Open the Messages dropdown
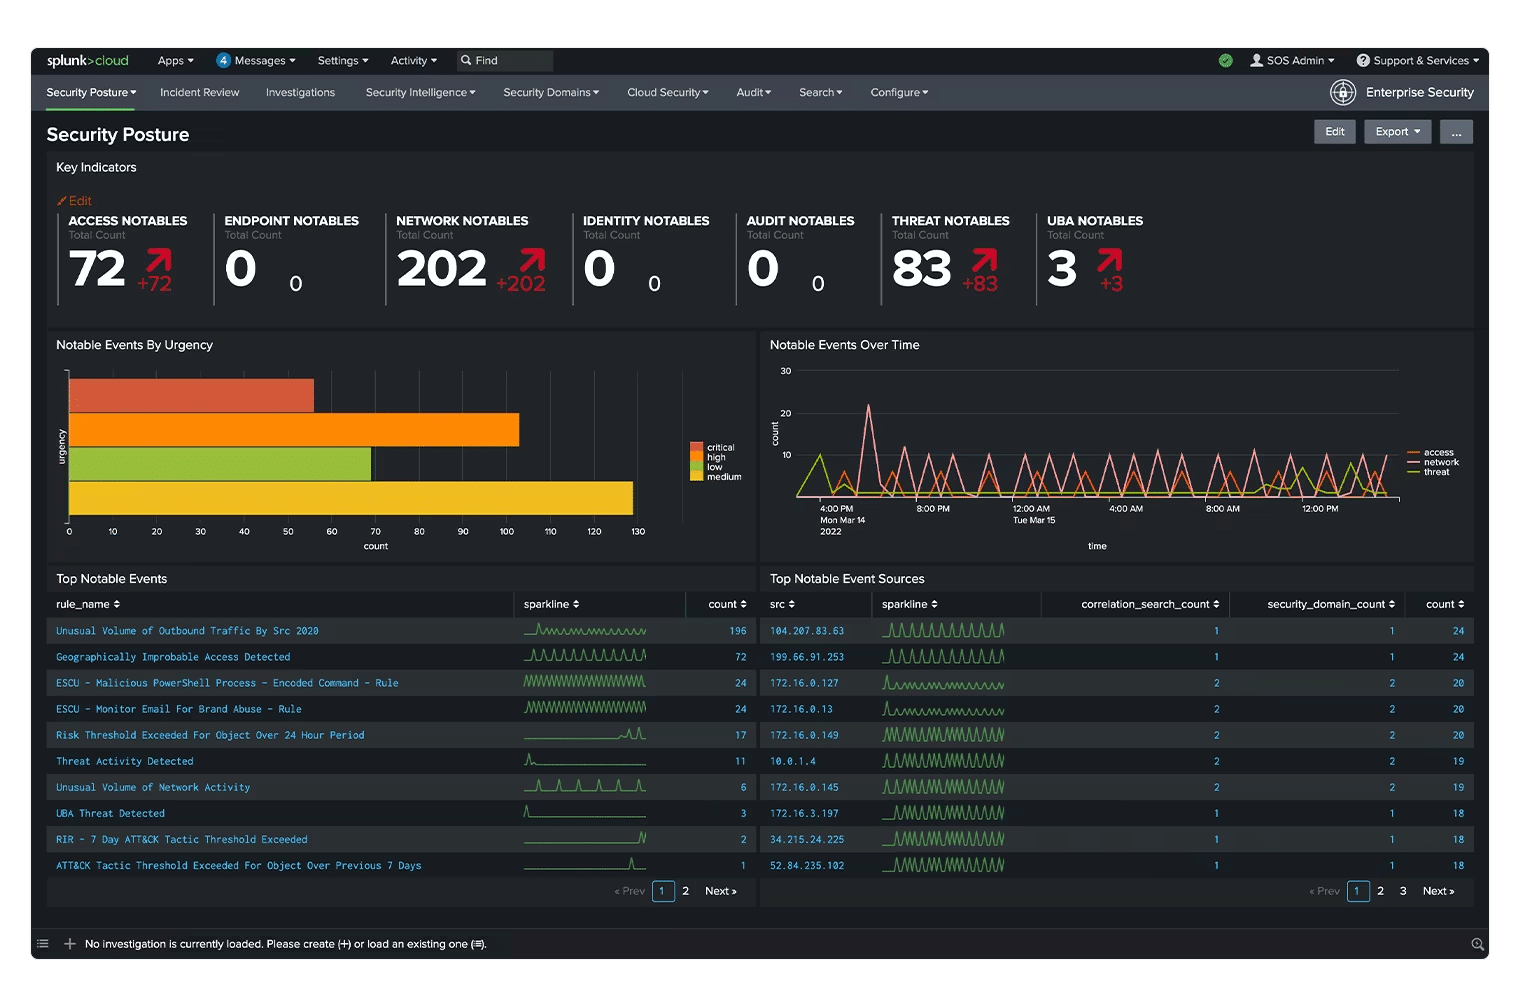Viewport: 1520px width, 1000px height. (257, 60)
